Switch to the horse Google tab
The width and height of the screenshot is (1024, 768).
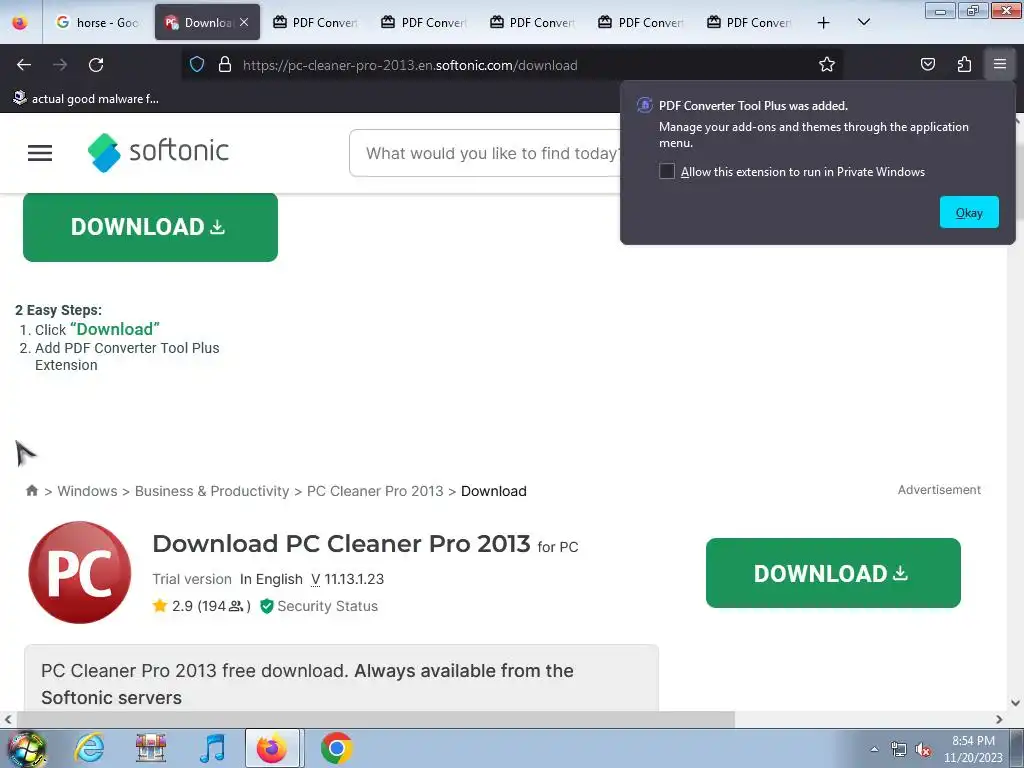coord(98,23)
